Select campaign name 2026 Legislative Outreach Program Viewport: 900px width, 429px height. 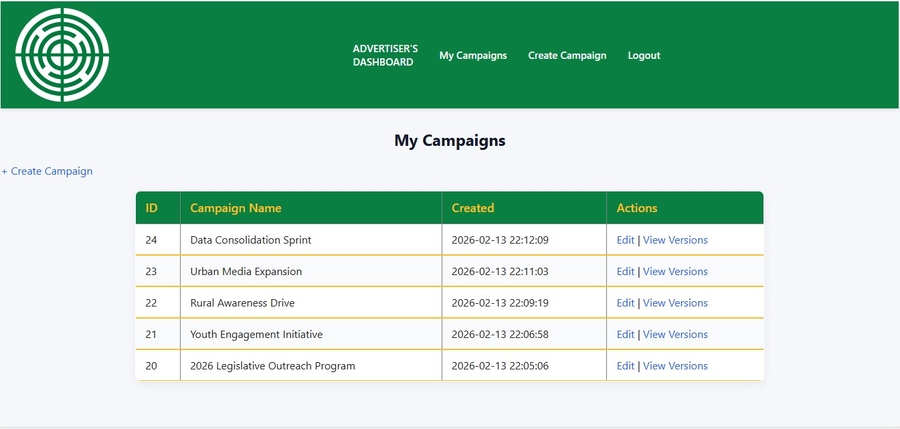273,366
